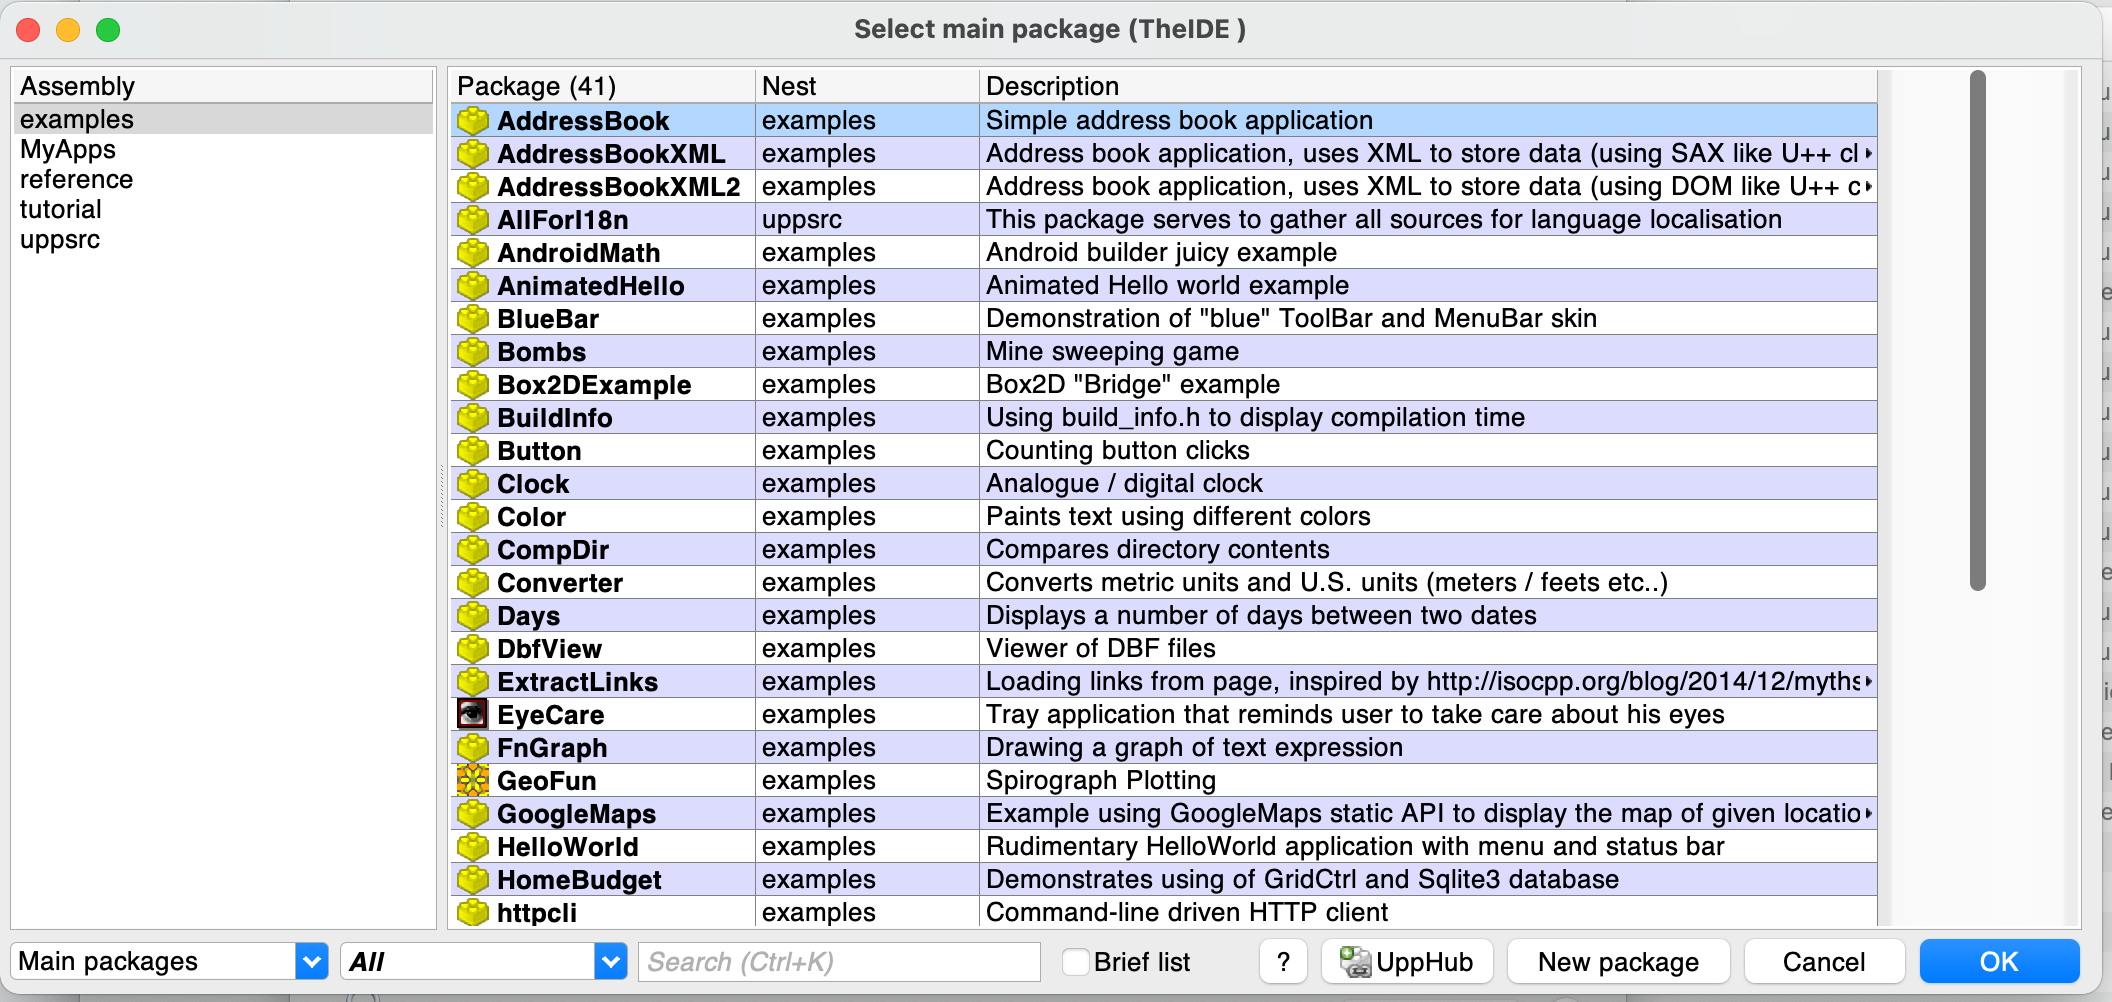Confirm selection with the OK button
The image size is (2112, 1002).
coord(1998,962)
